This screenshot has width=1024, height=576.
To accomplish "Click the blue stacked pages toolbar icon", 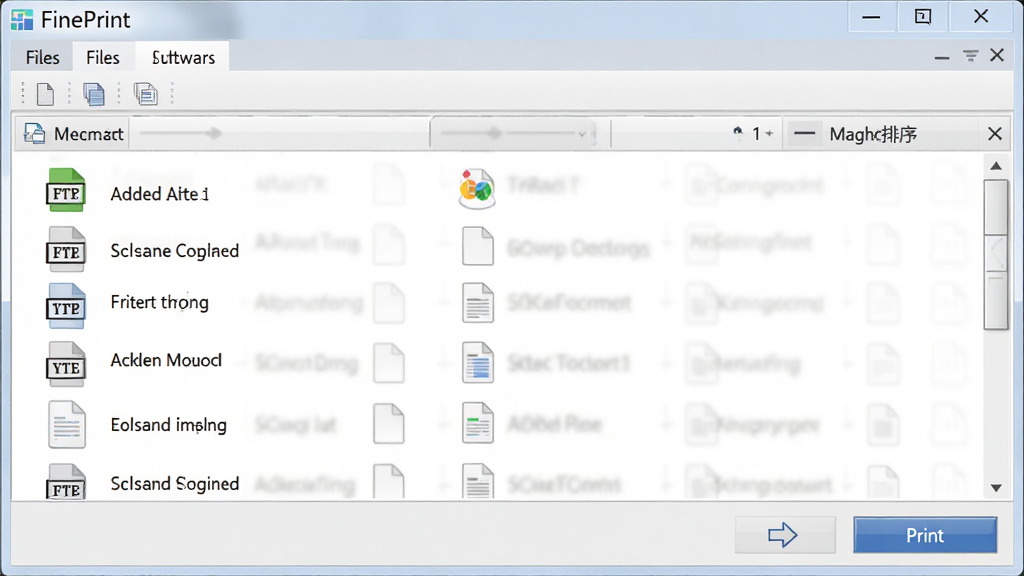I will [x=94, y=94].
